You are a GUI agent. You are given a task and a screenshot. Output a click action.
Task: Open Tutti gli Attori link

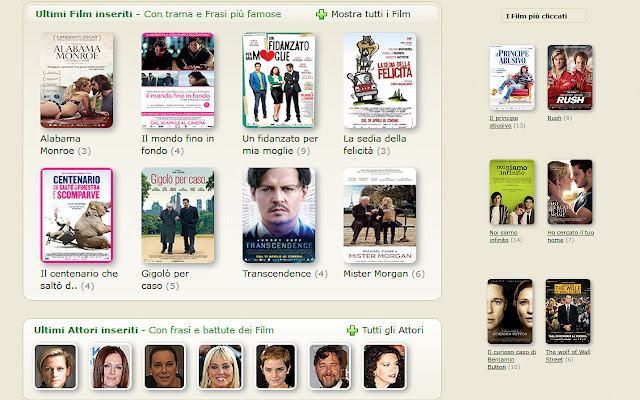tap(393, 330)
